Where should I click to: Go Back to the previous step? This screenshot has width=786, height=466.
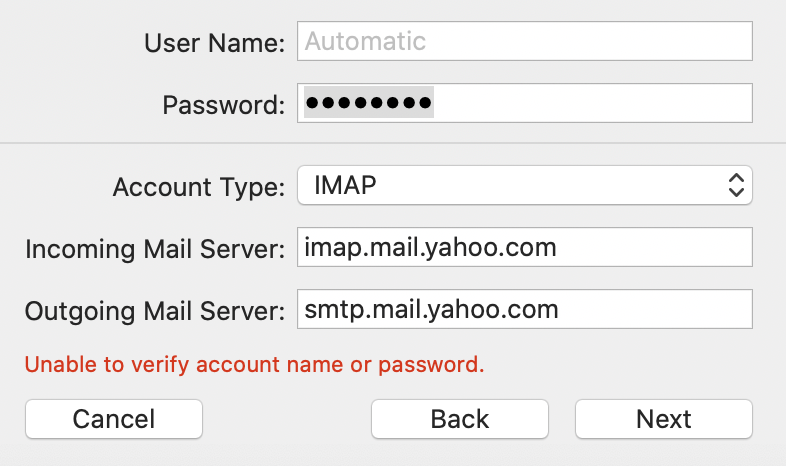click(460, 419)
